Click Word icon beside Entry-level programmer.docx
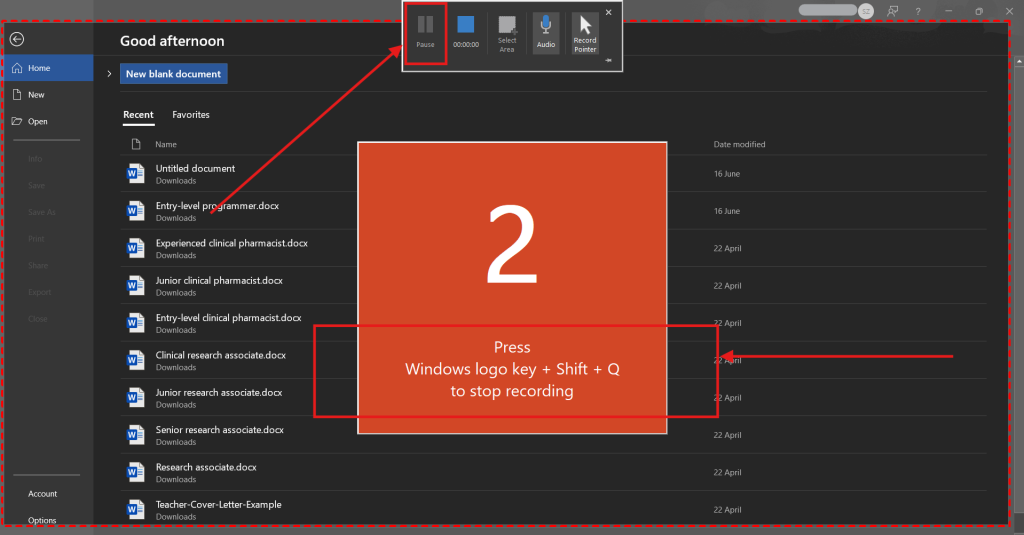The image size is (1024, 535). coord(135,211)
